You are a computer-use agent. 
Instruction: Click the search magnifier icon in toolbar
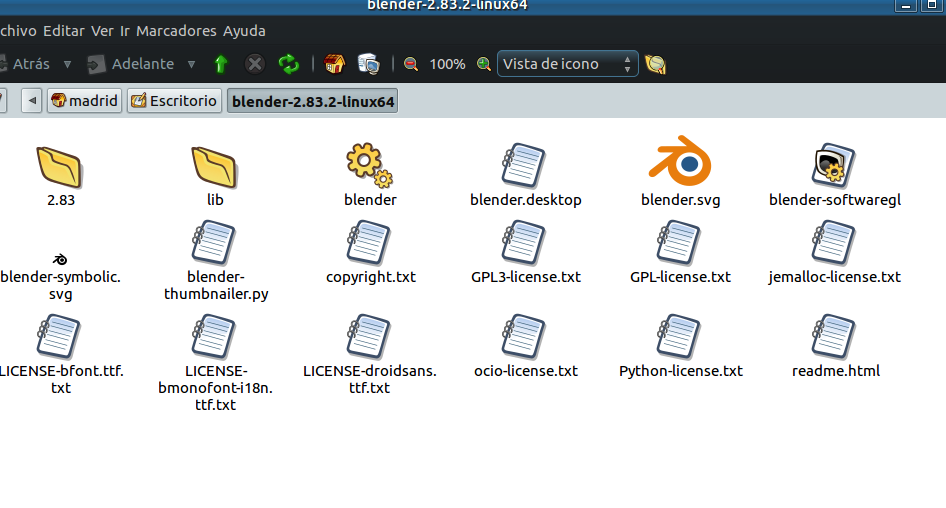[x=655, y=64]
